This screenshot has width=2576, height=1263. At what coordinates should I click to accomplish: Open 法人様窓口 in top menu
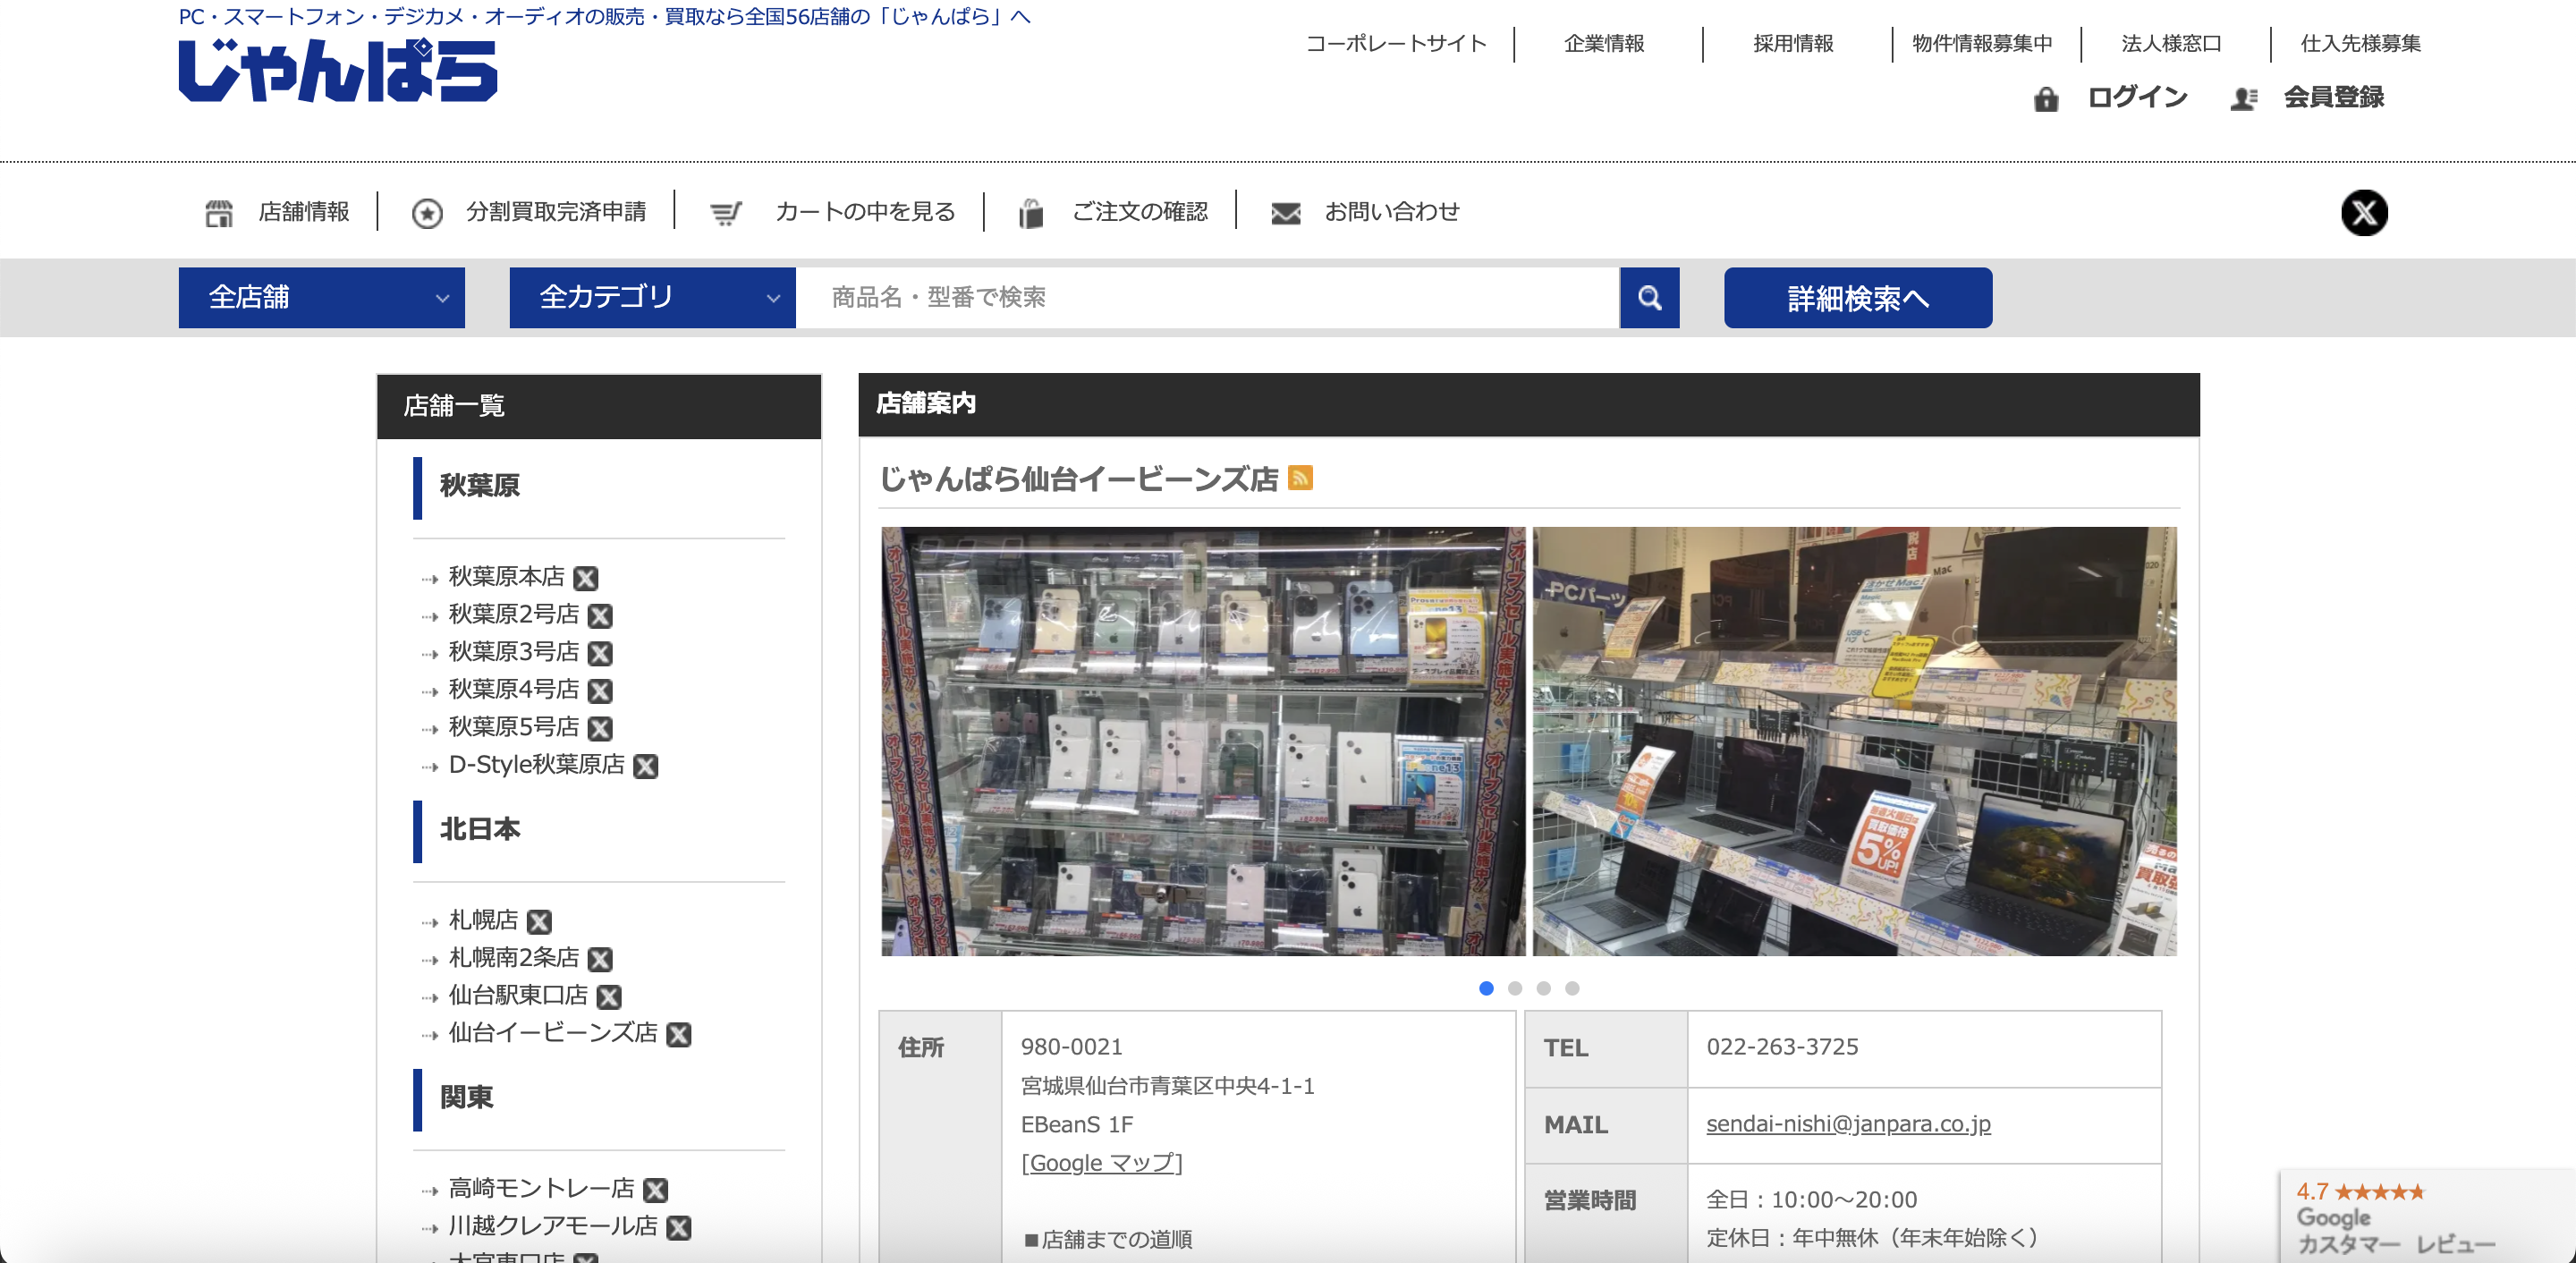(2171, 43)
